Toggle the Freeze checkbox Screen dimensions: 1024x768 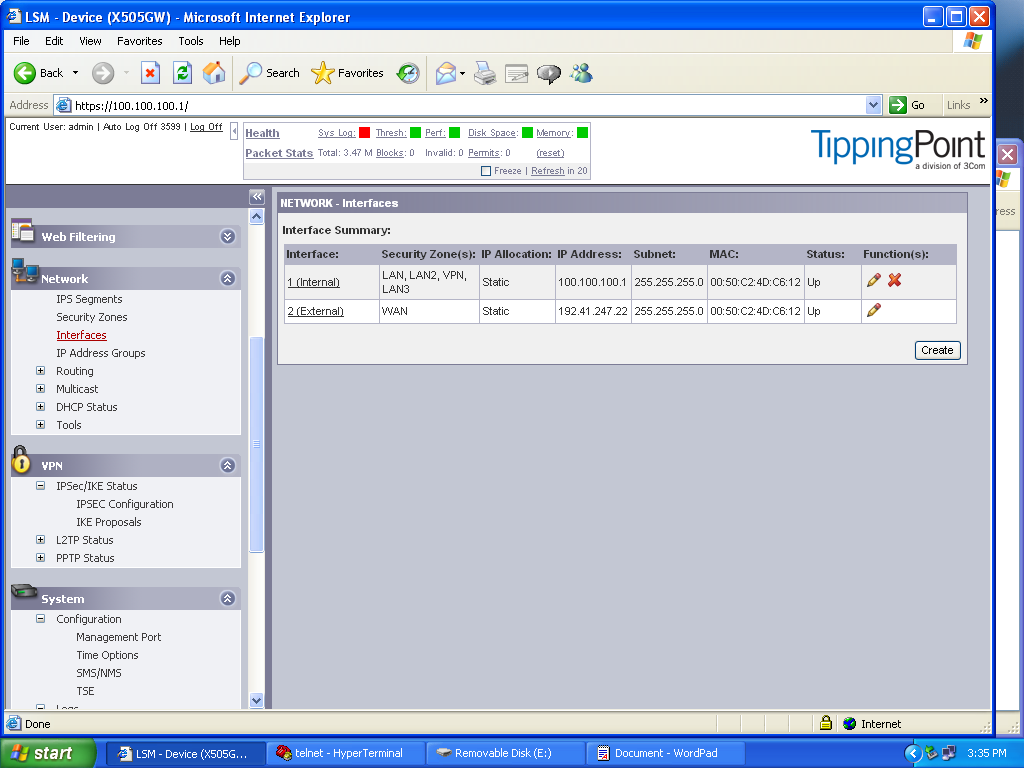486,171
